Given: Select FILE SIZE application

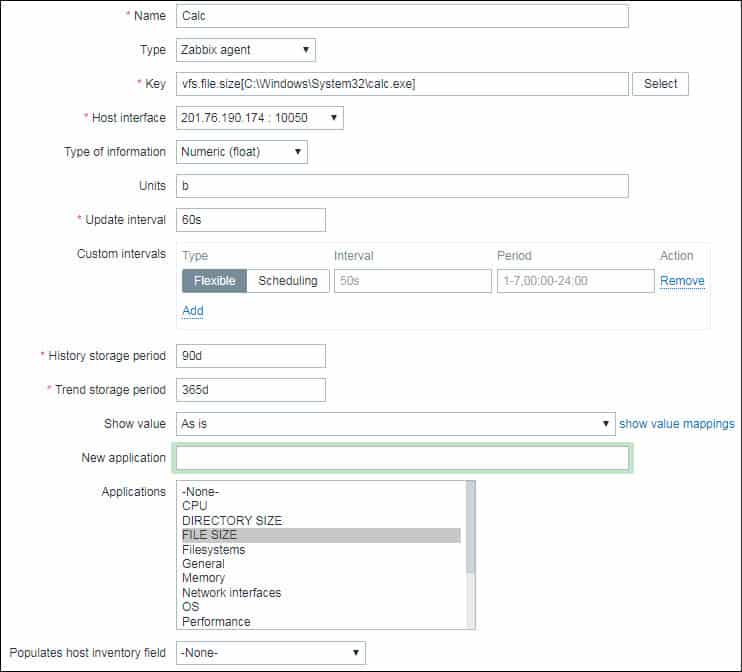Looking at the screenshot, I should (321, 535).
